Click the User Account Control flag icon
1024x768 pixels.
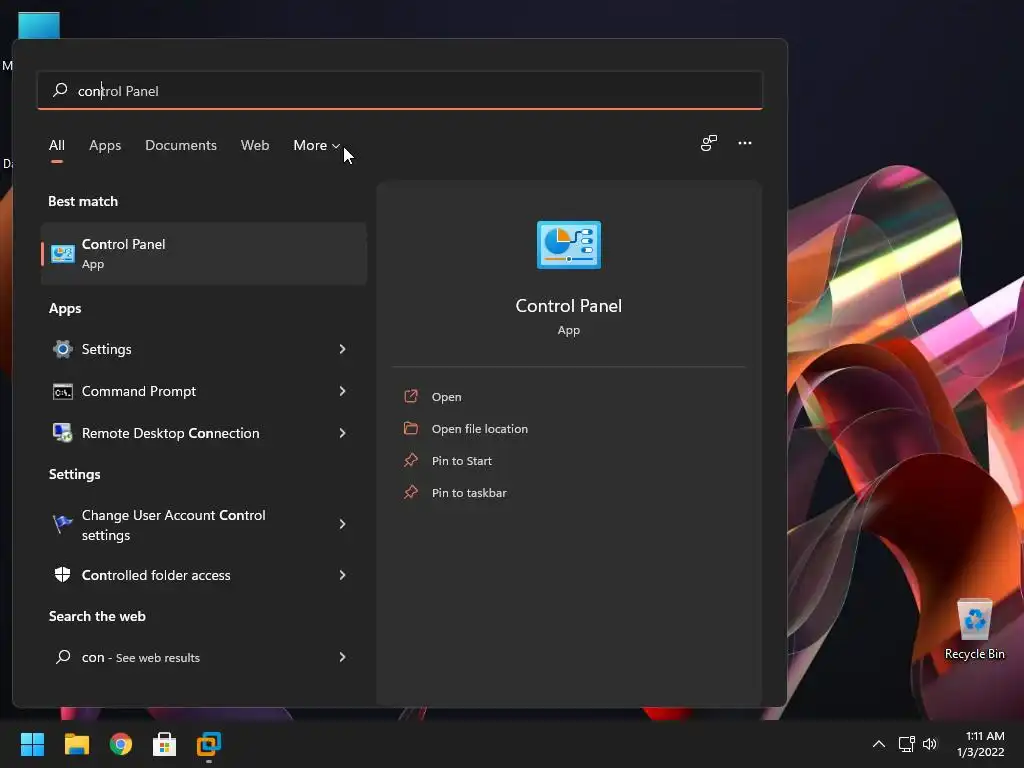coord(63,524)
